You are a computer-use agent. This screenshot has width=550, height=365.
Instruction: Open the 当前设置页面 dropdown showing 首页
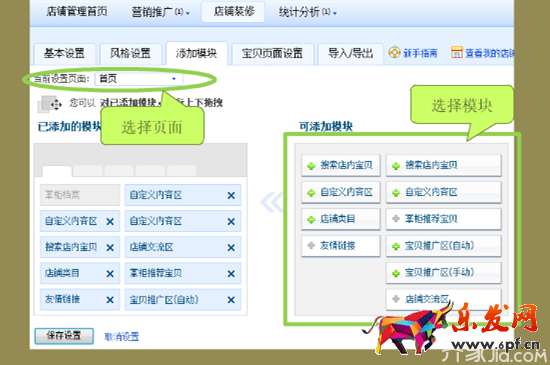click(x=139, y=79)
